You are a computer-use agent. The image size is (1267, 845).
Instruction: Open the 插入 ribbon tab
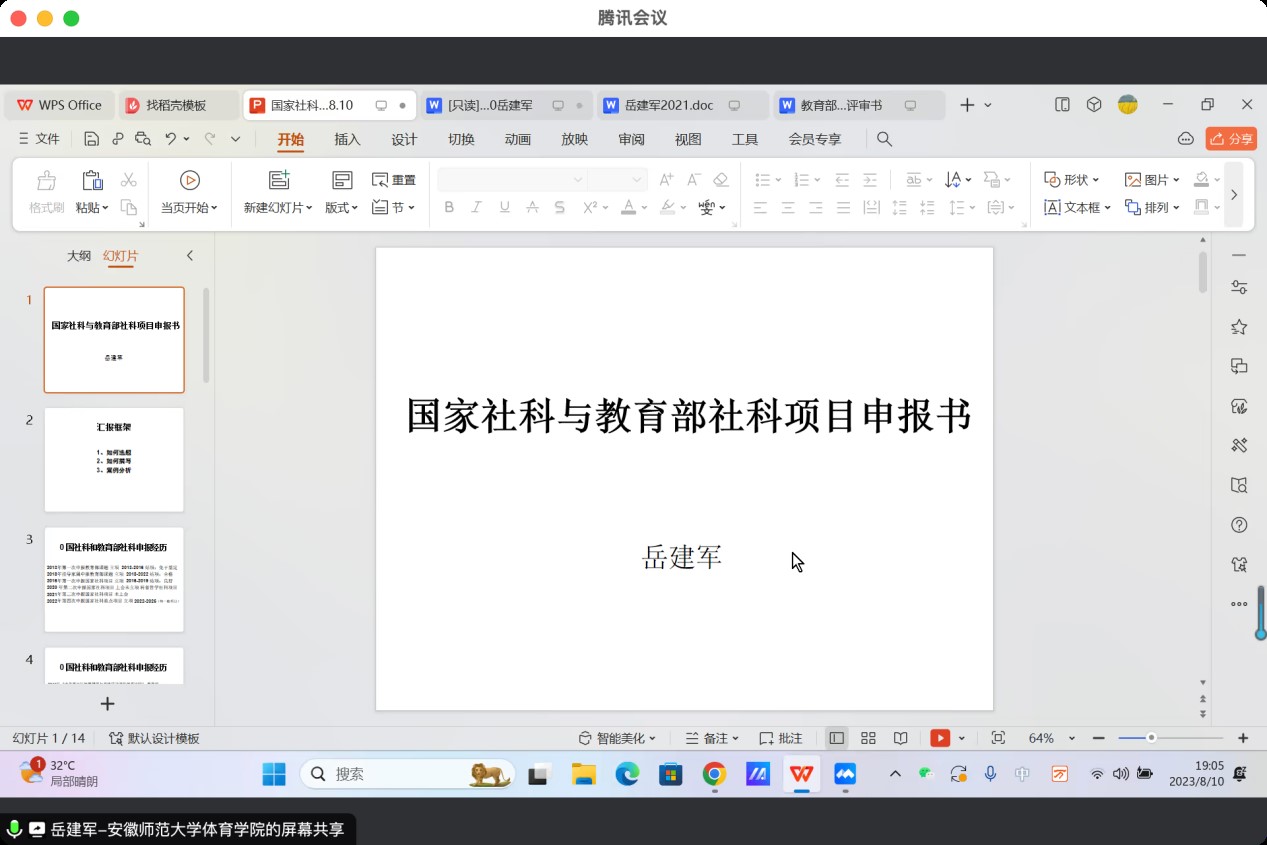(347, 139)
